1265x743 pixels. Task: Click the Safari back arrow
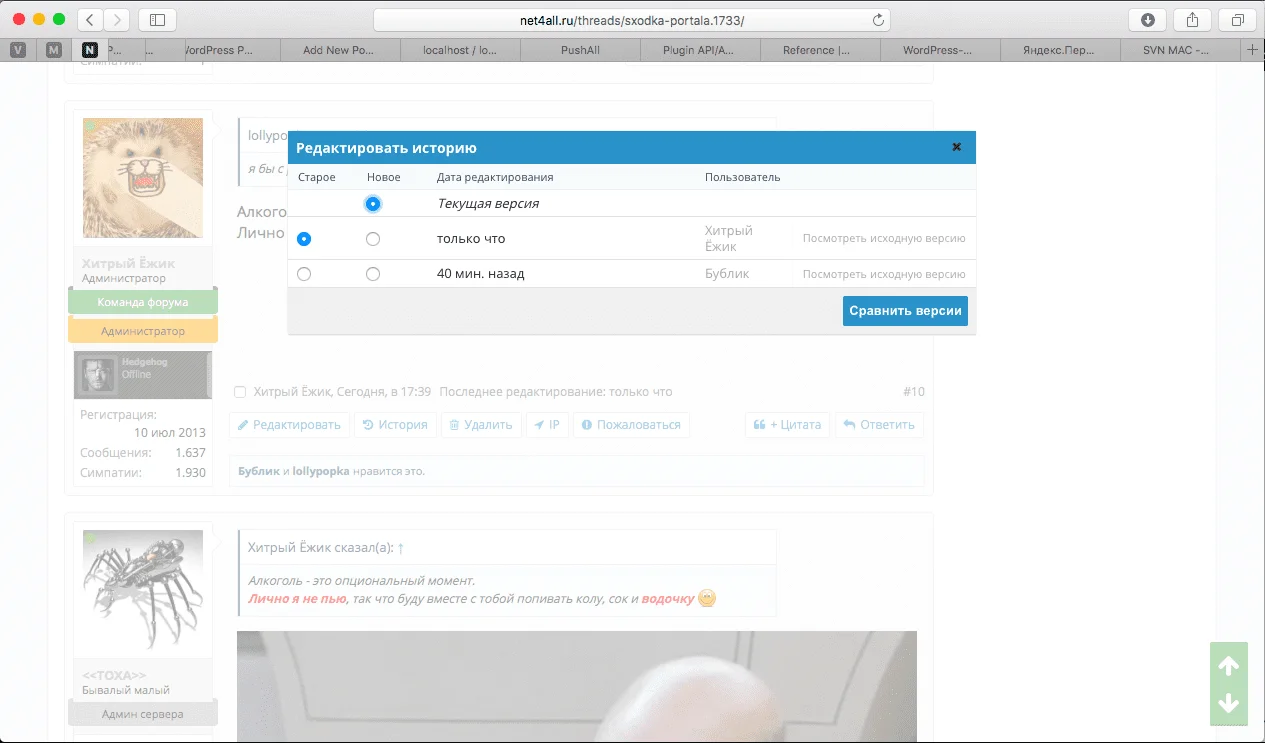[90, 20]
